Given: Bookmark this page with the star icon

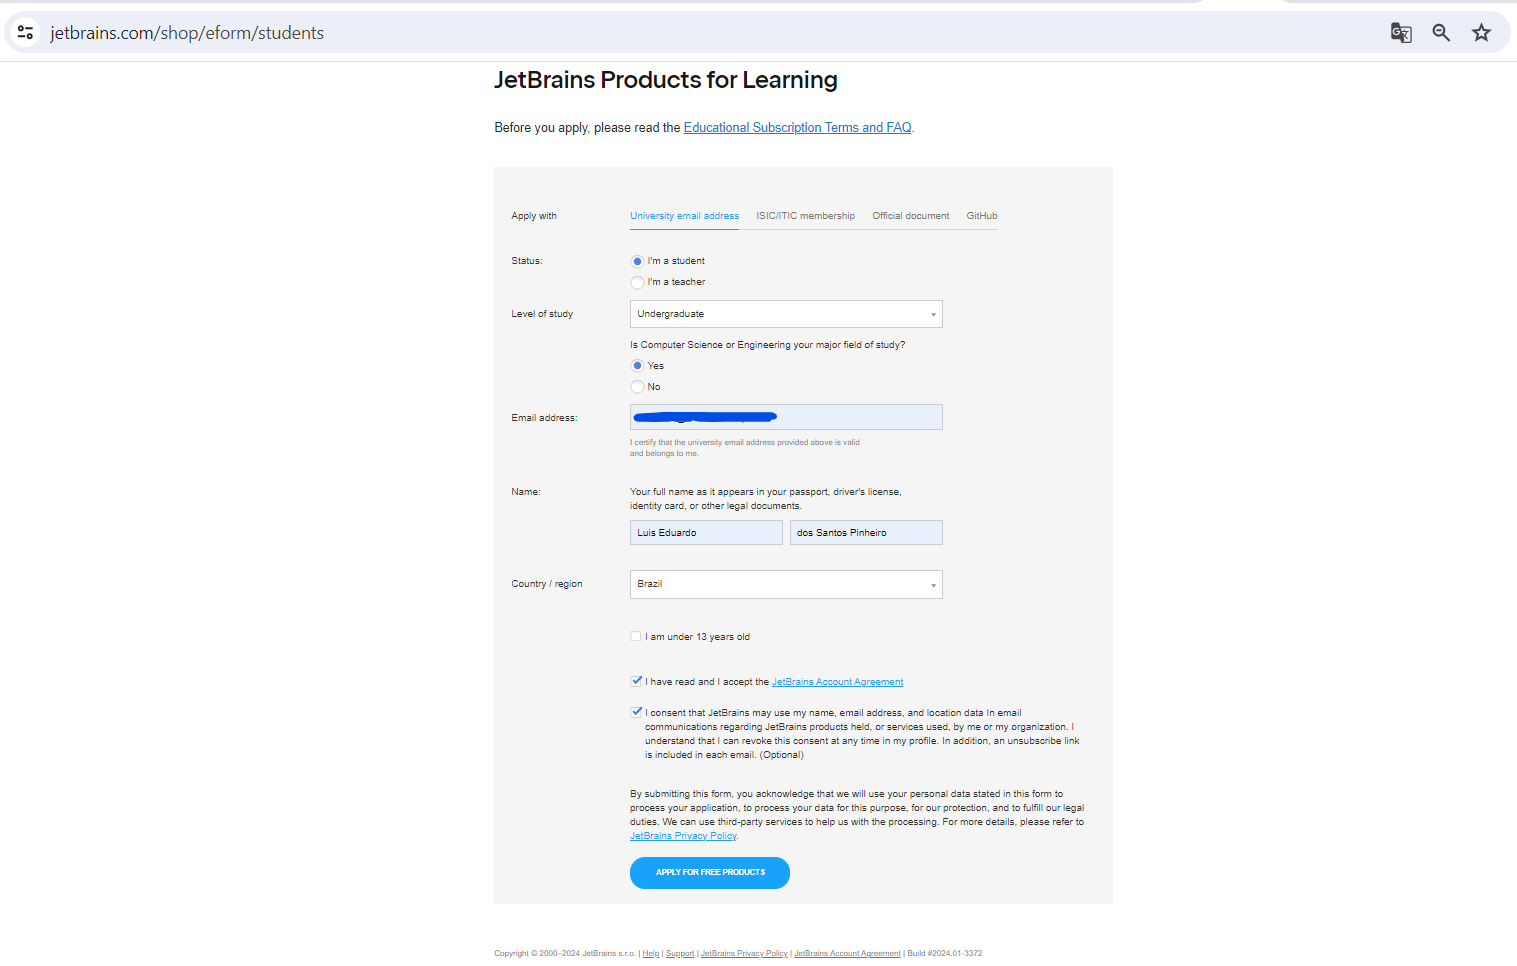Looking at the screenshot, I should point(1481,33).
